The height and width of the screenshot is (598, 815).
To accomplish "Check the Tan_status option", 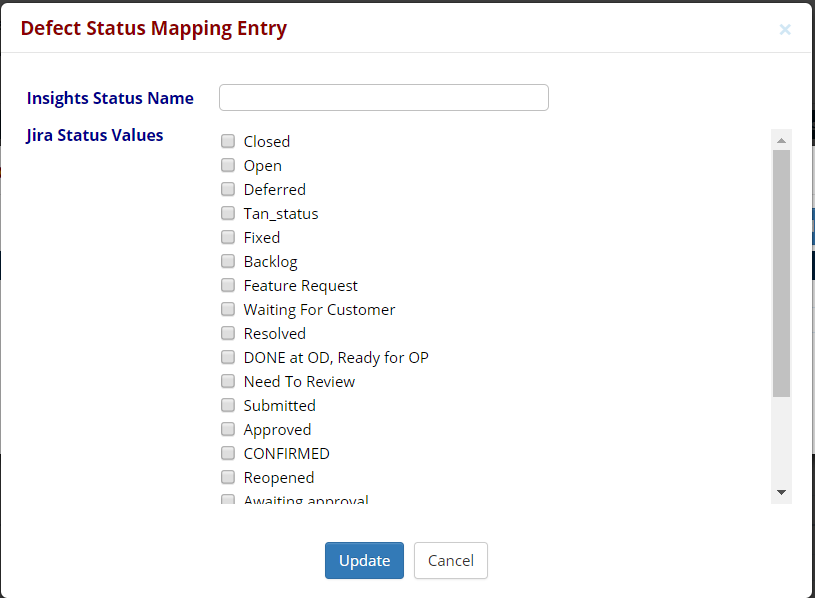I will coord(227,213).
